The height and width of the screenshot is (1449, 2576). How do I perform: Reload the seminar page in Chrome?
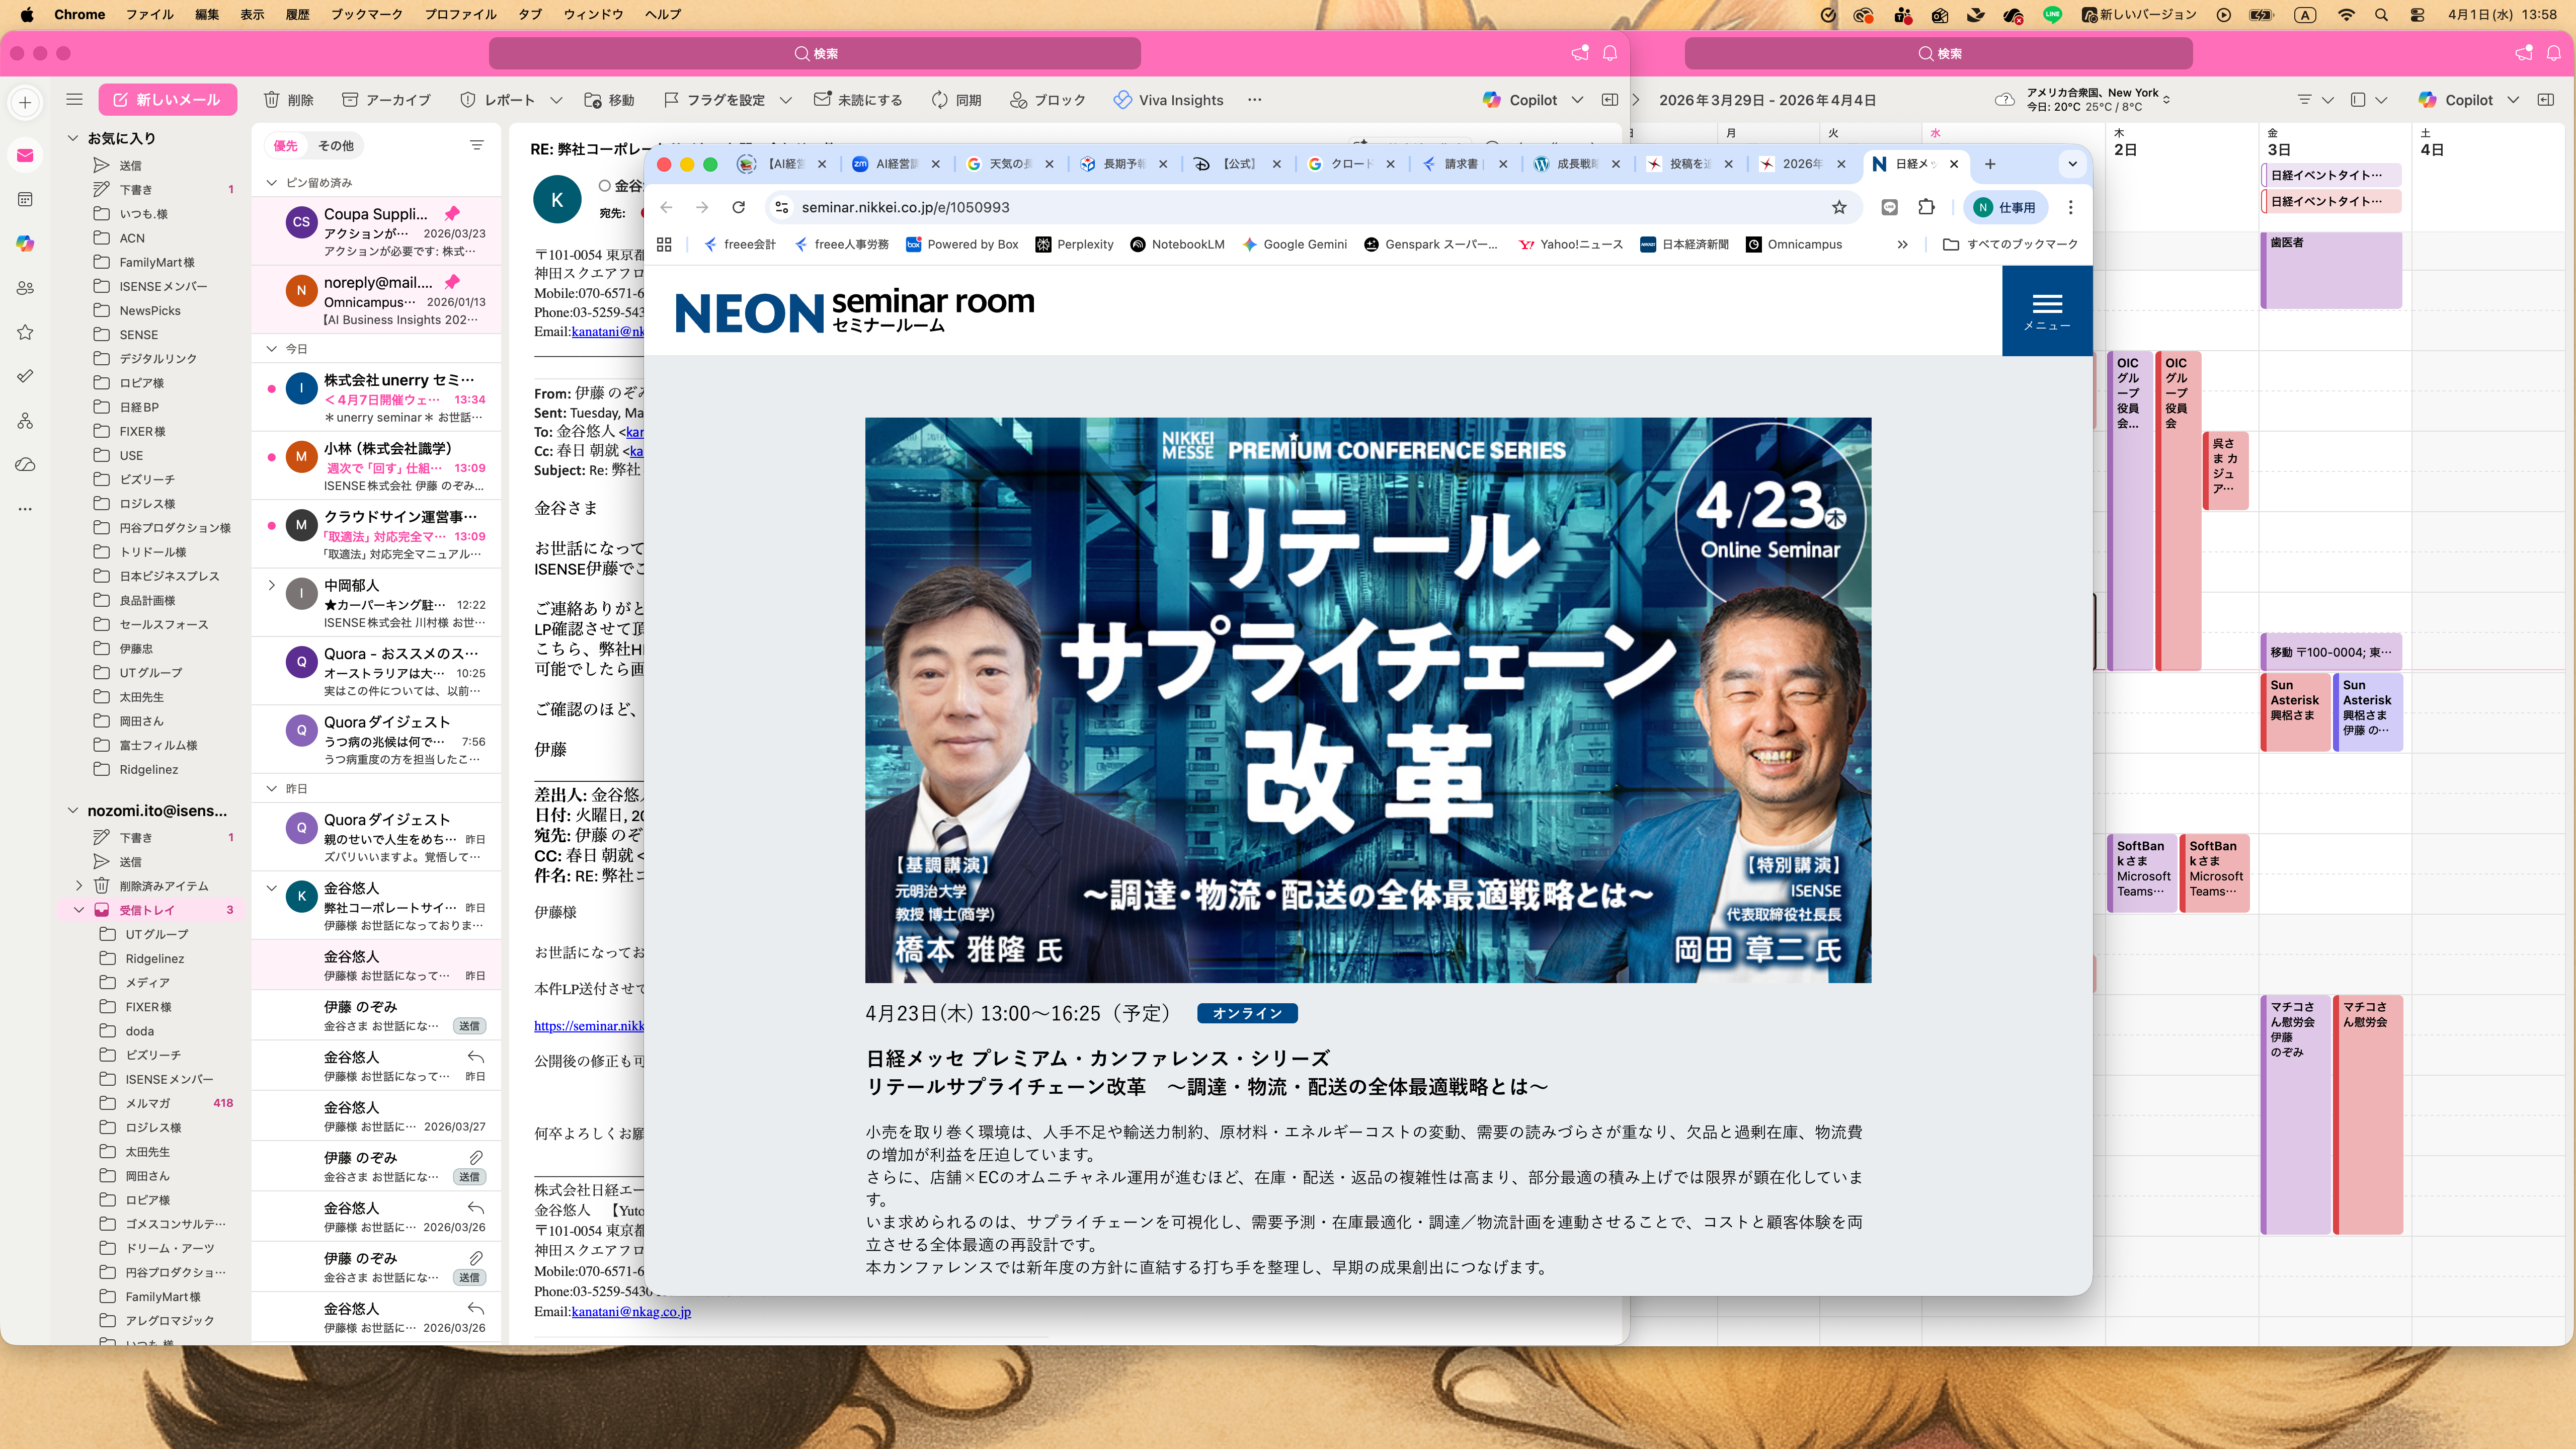coord(738,207)
